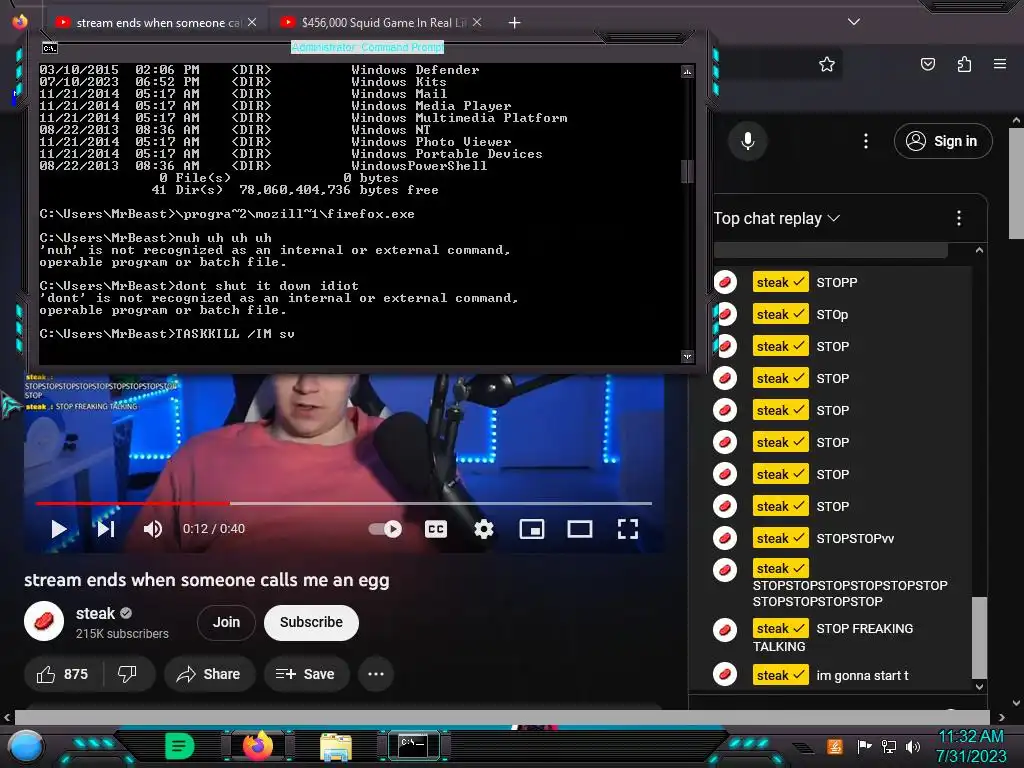
Task: Open the Firefox application menu
Action: coord(1000,64)
